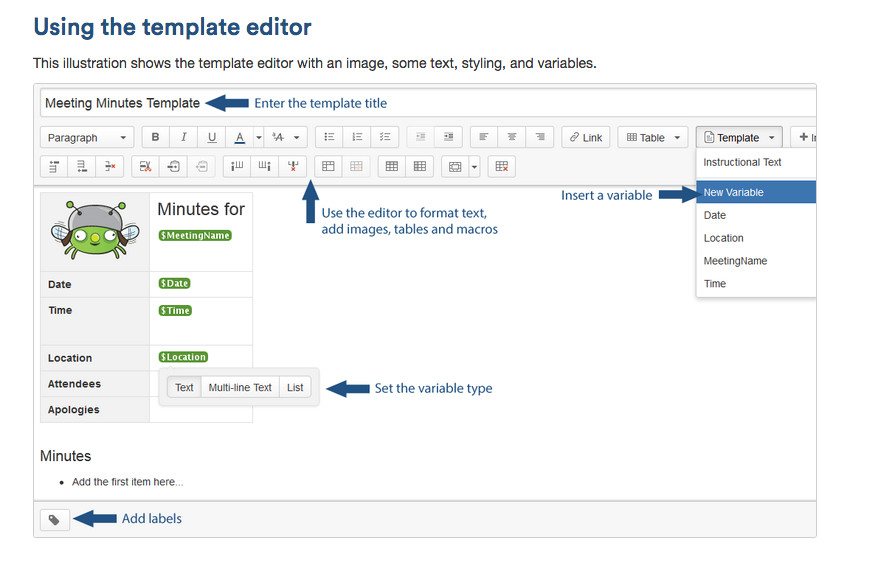Click the Link button
Screen dimensions: 877x575
(586, 137)
